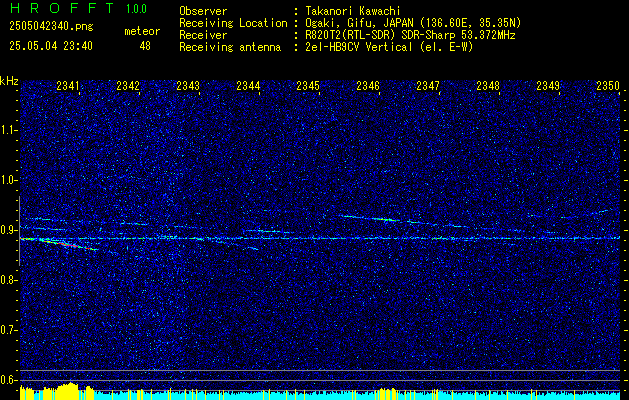Screen dimensions: 629x400
Task: Click the filename 2505042340.png
Action: point(51,26)
